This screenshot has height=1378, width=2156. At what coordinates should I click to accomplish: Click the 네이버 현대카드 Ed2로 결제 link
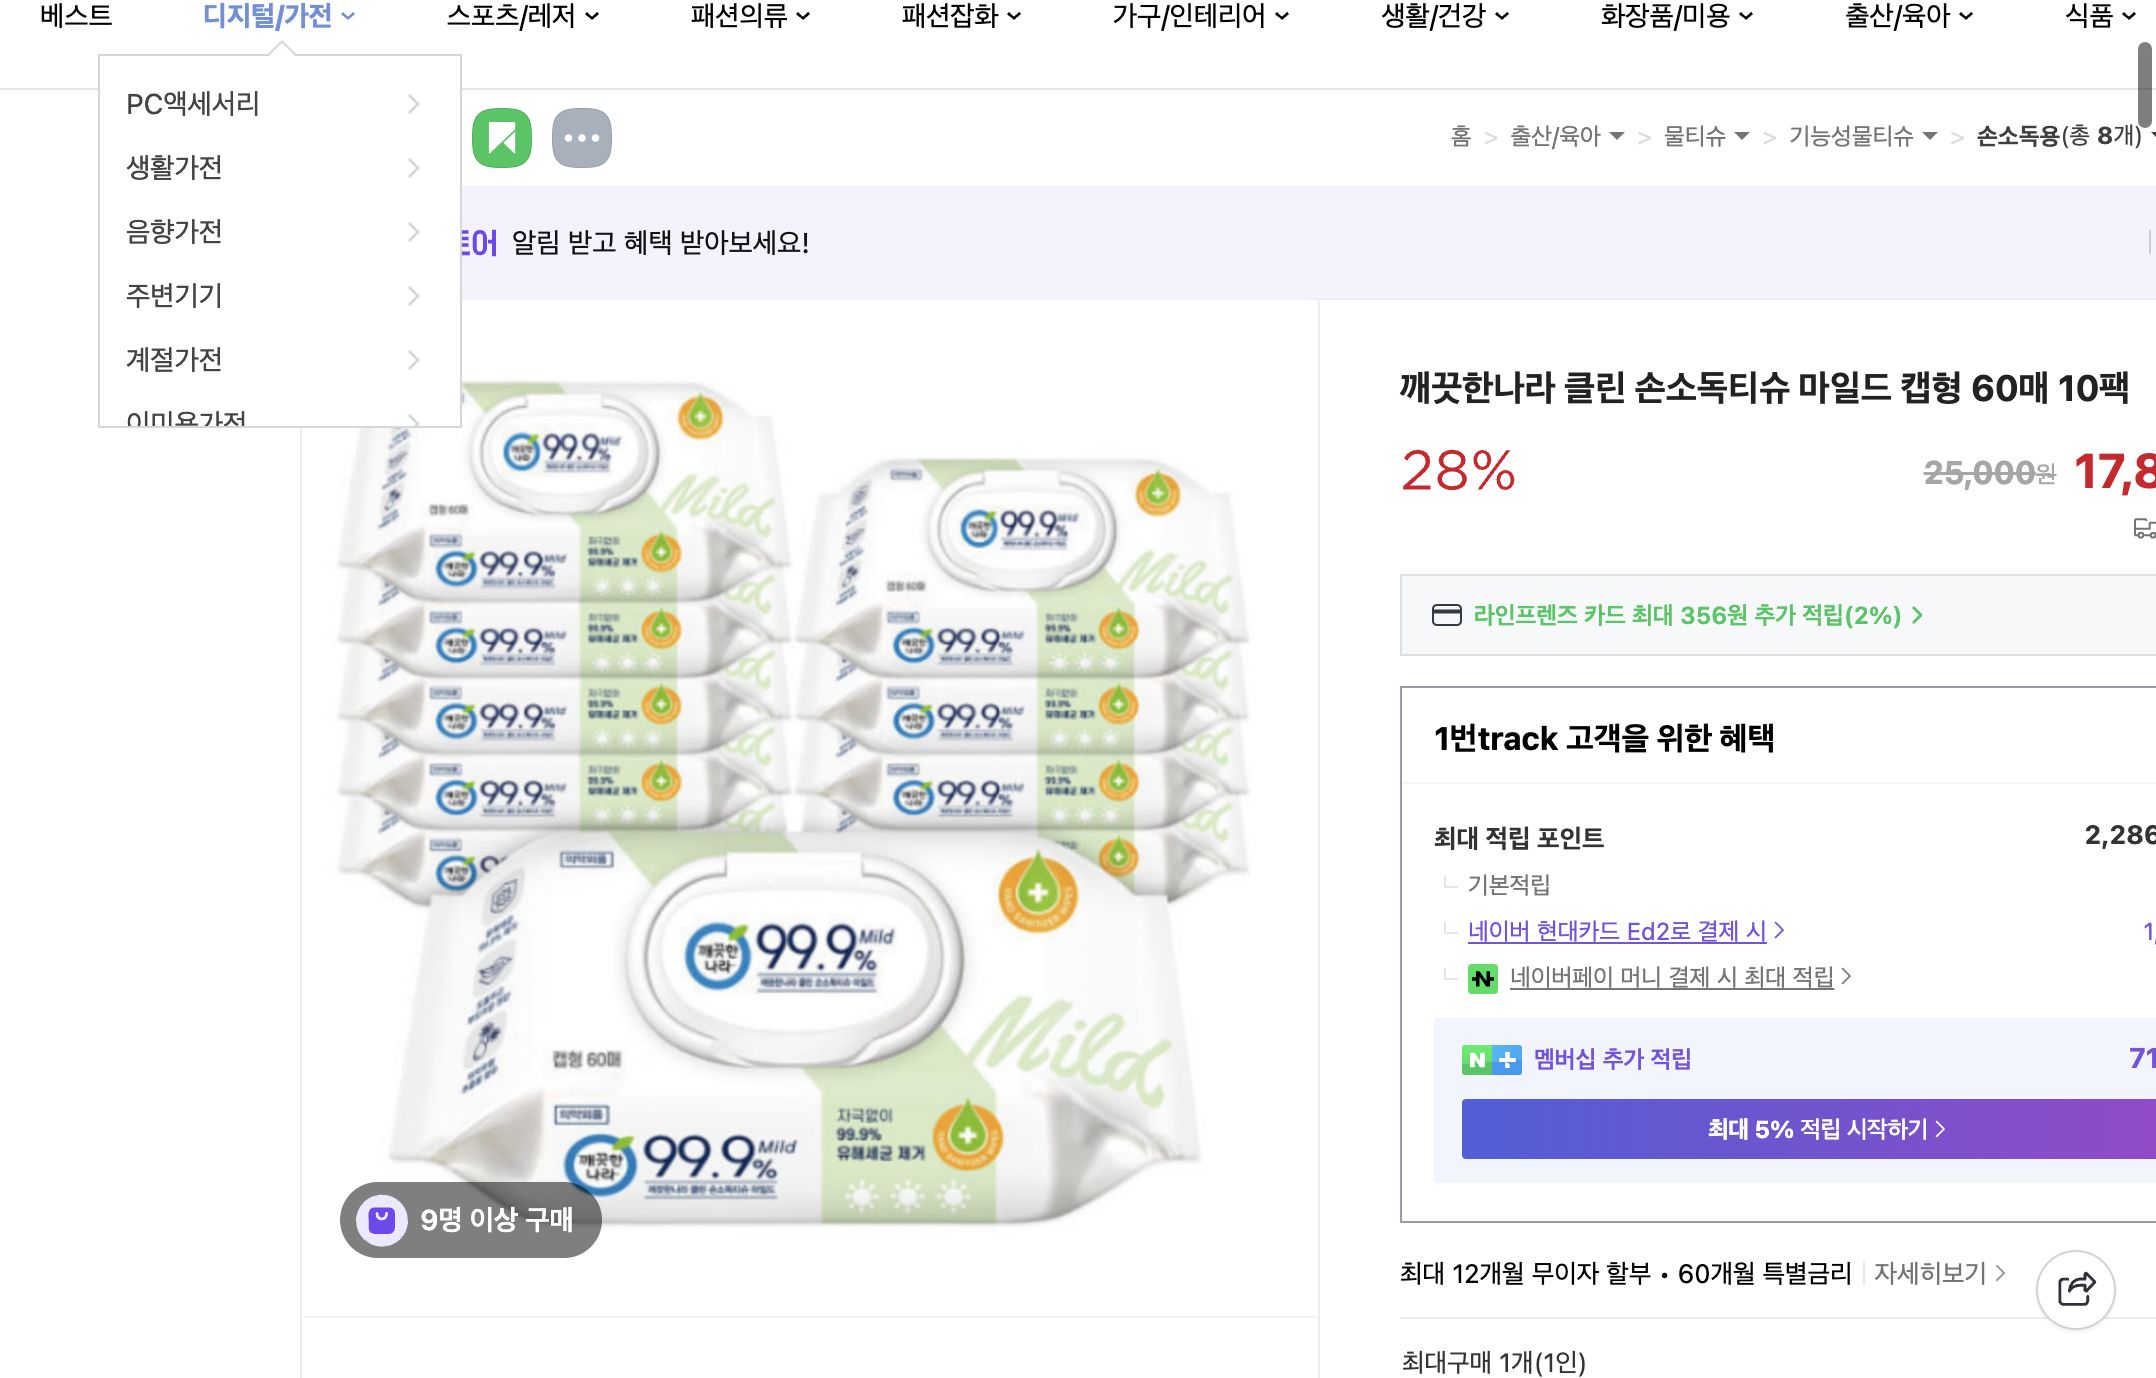coord(1620,930)
